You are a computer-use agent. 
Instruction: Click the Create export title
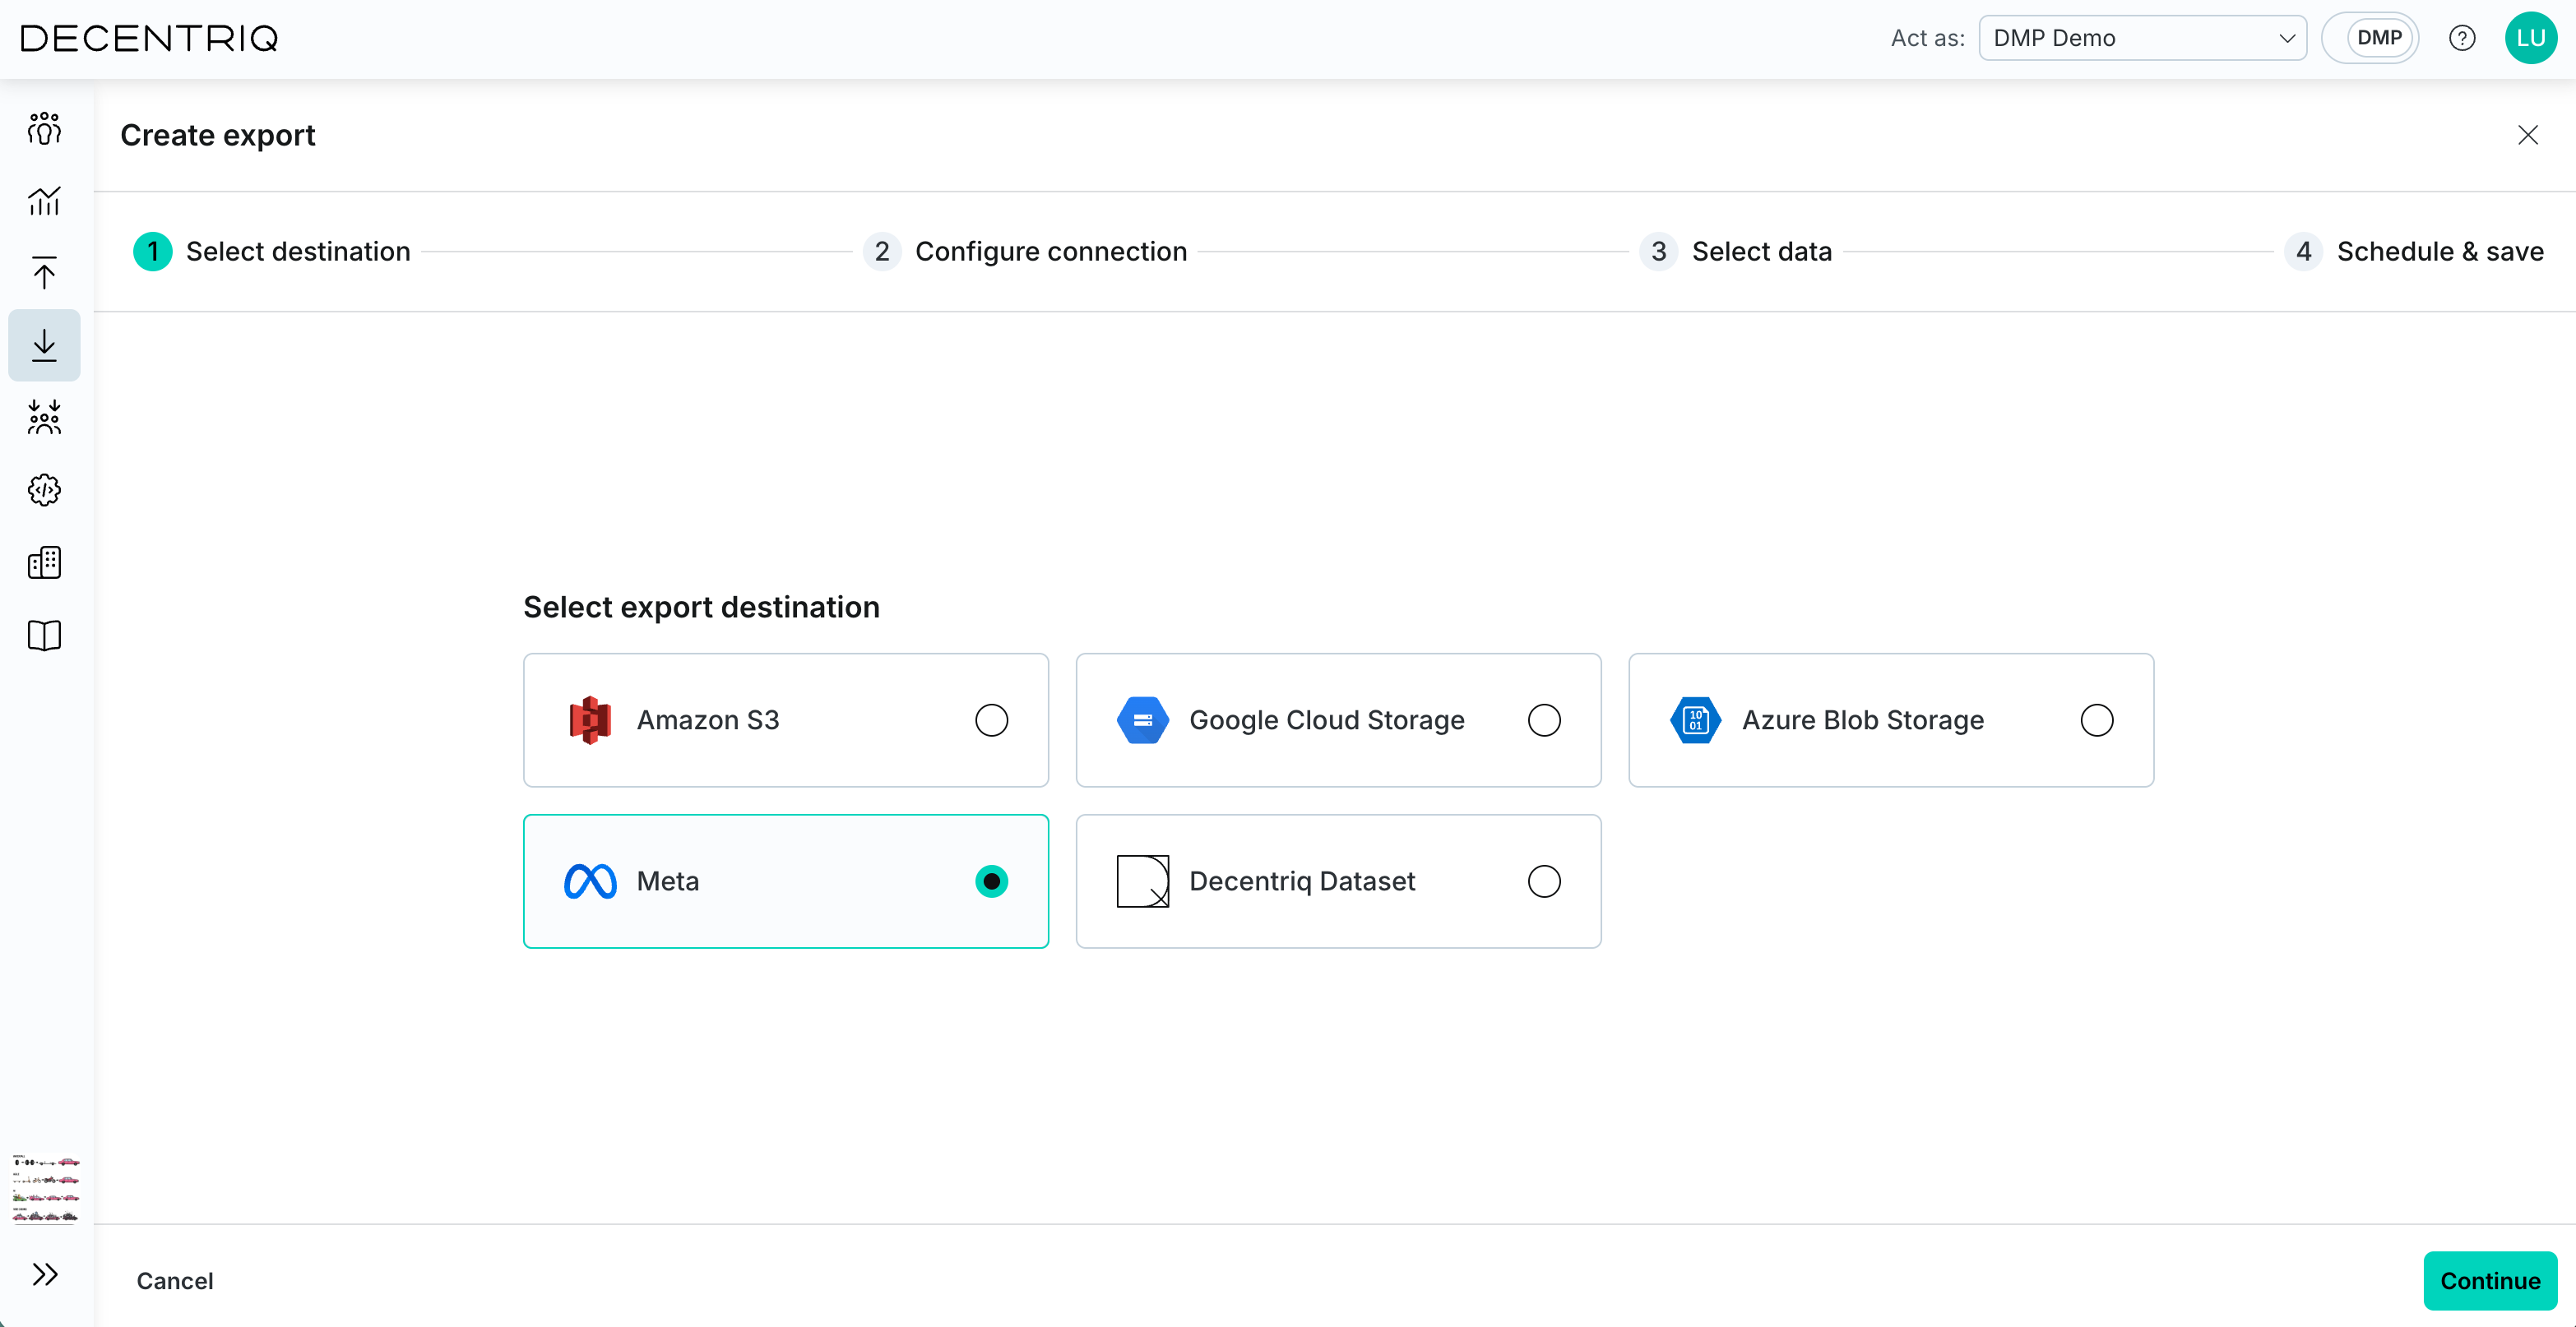click(218, 135)
